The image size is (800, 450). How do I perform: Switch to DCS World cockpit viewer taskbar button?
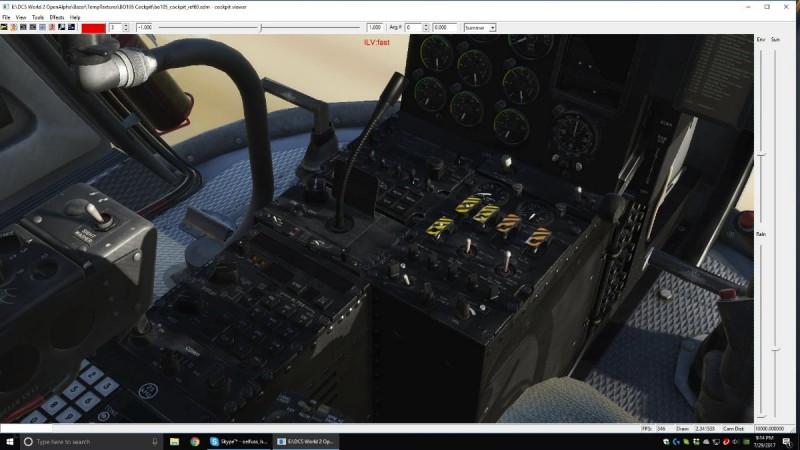(x=305, y=442)
